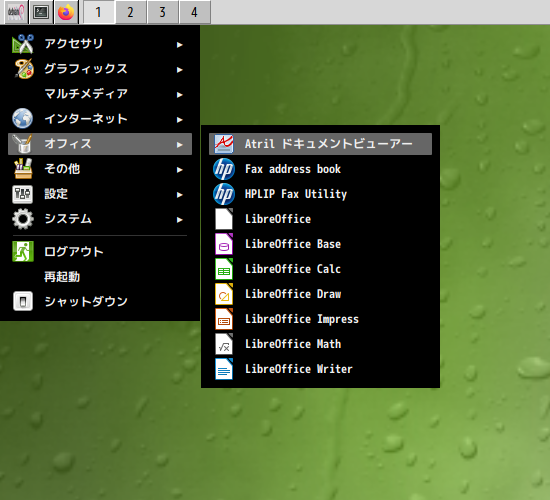The height and width of the screenshot is (500, 550).
Task: Expand the グラフィックス submenu arrow
Action: coord(180,69)
